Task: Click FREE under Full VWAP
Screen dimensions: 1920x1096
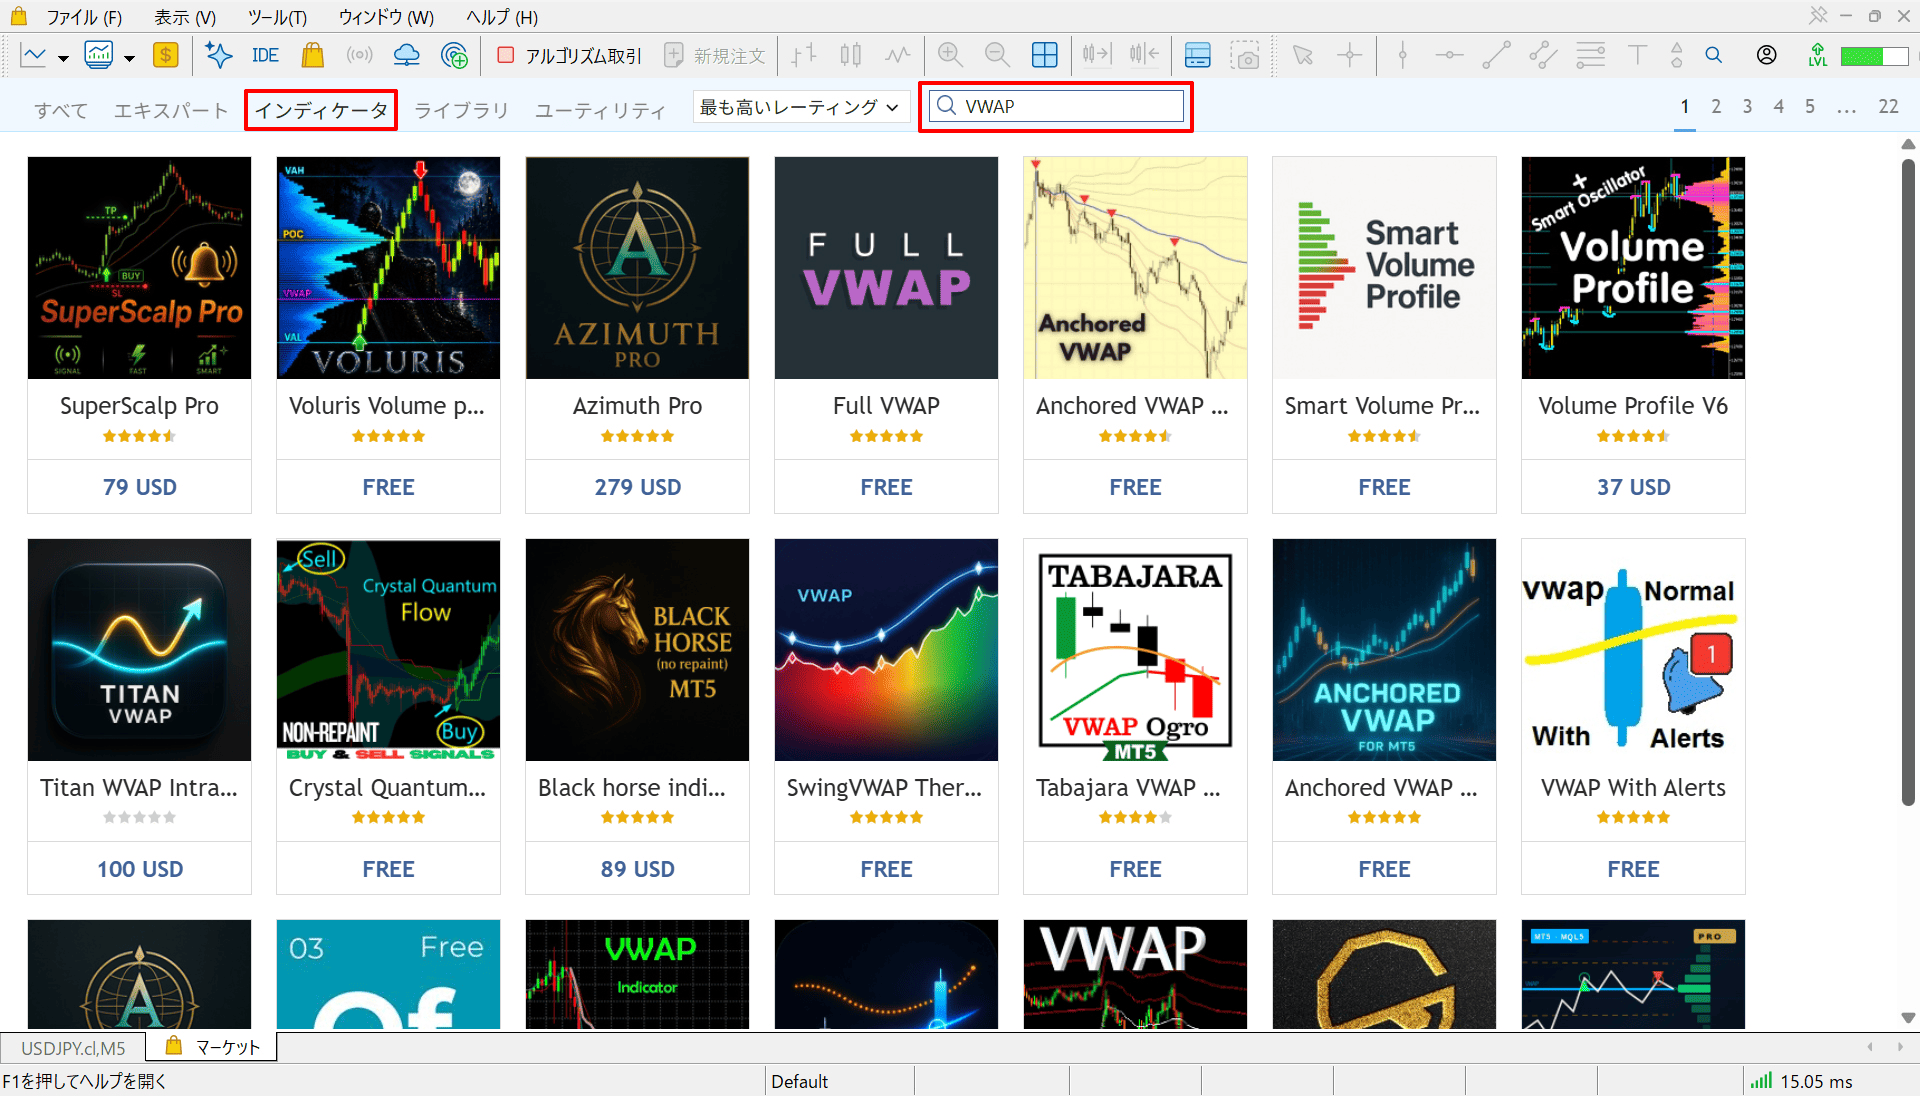Action: point(886,487)
